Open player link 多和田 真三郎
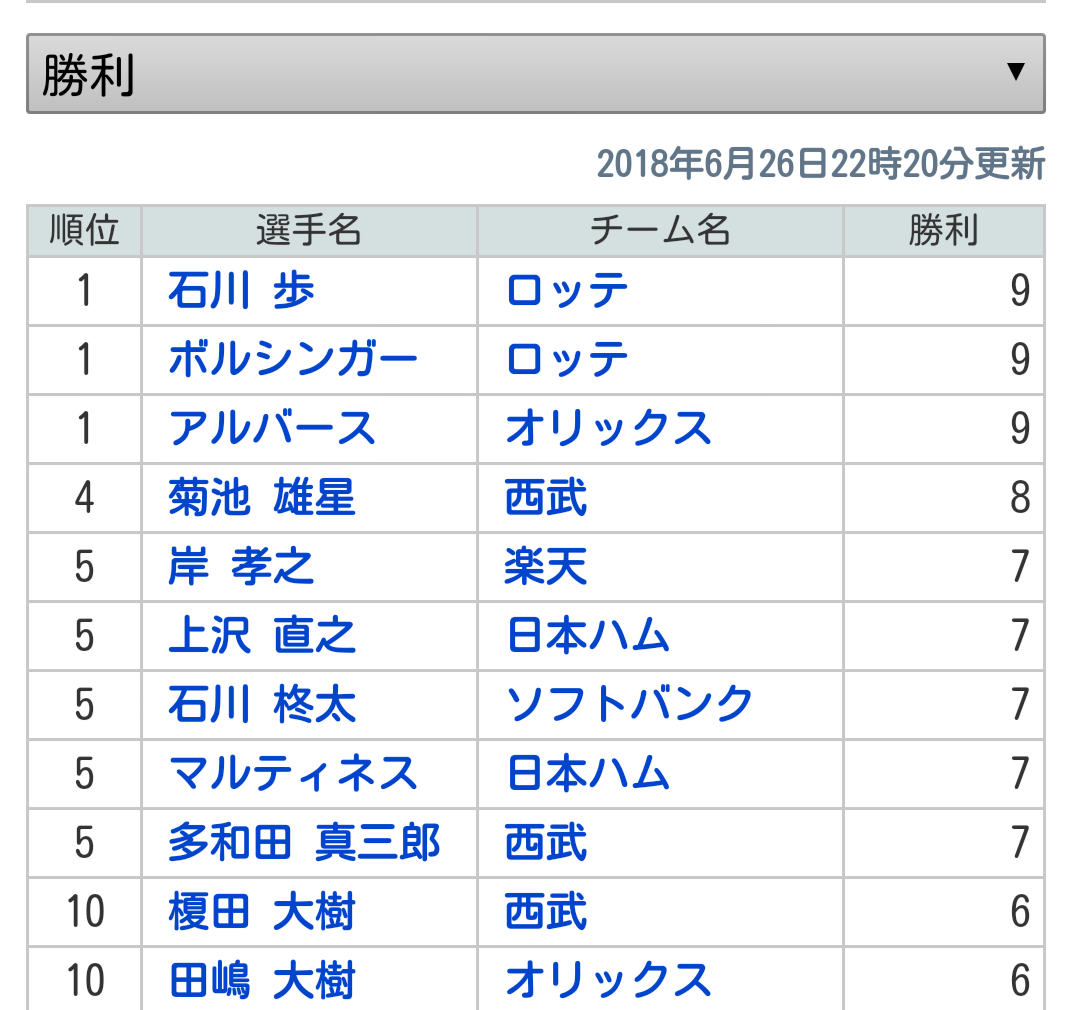Image resolution: width=1075 pixels, height=1010 pixels. (304, 843)
